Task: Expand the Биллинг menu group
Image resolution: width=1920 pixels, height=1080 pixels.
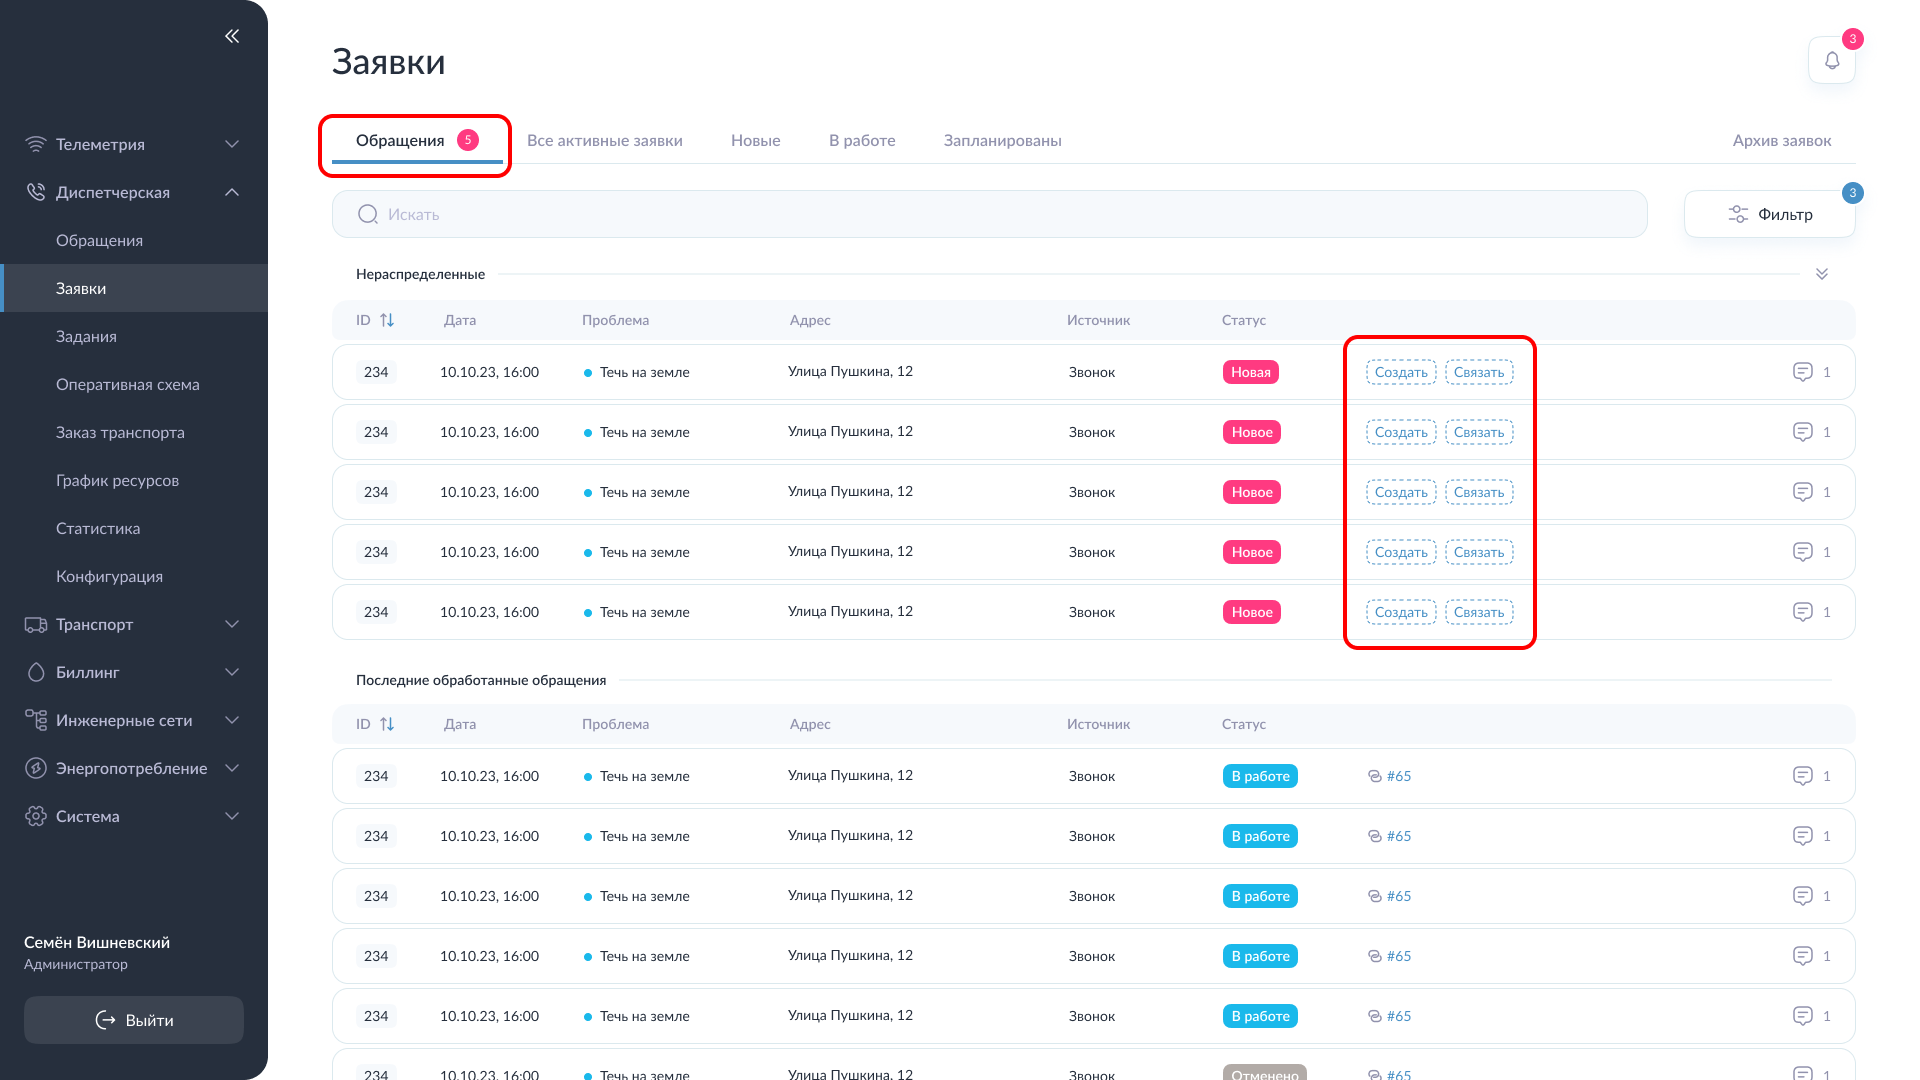Action: [x=232, y=672]
